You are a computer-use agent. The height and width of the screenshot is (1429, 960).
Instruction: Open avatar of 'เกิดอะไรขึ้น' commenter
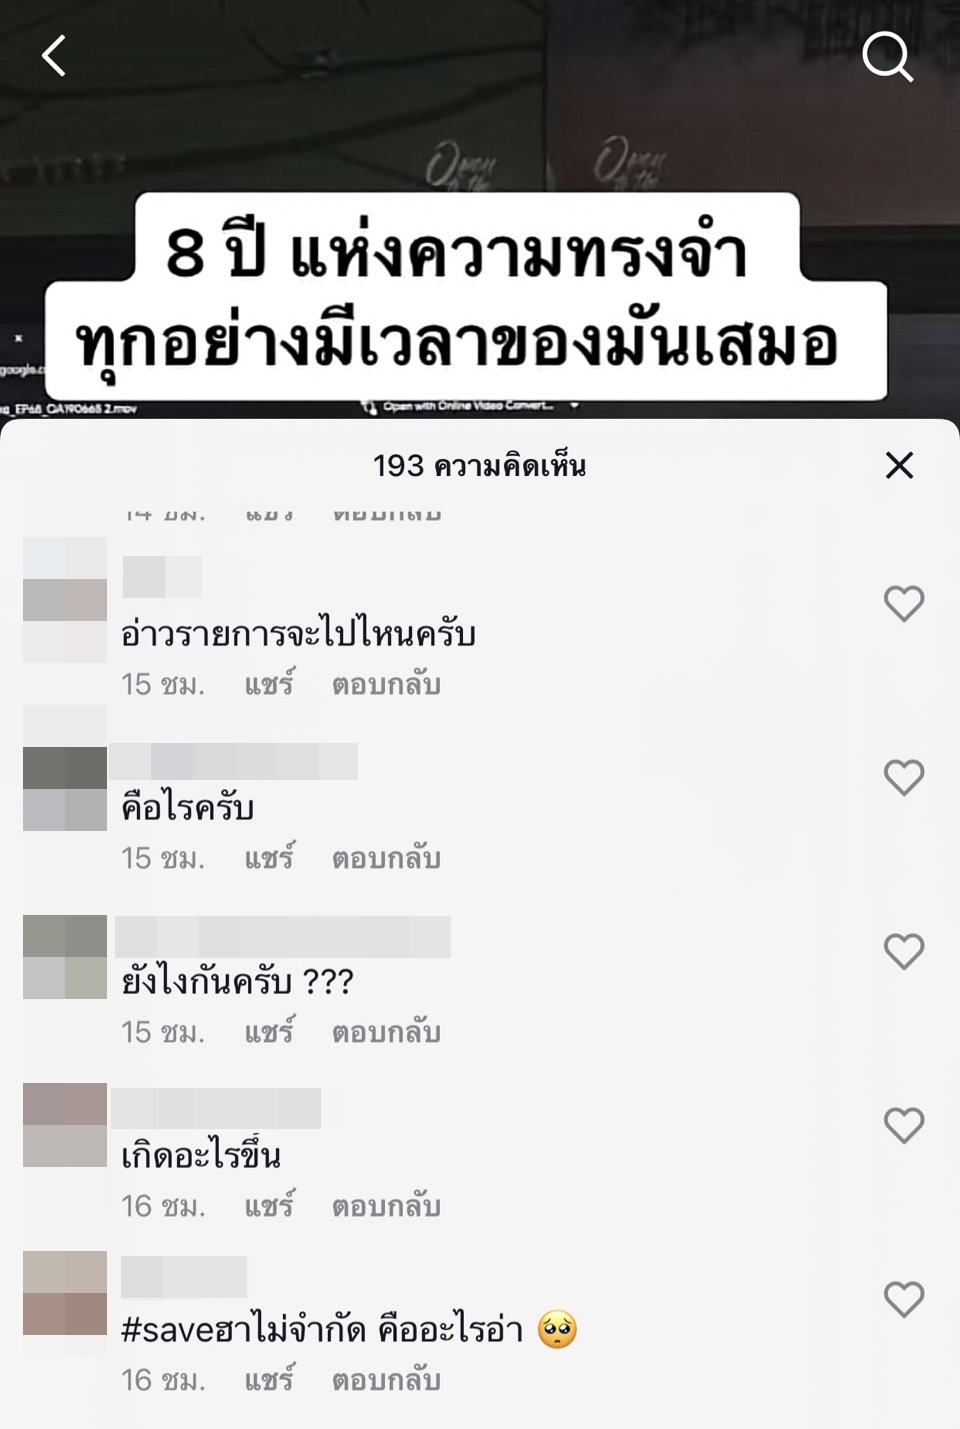point(65,1125)
